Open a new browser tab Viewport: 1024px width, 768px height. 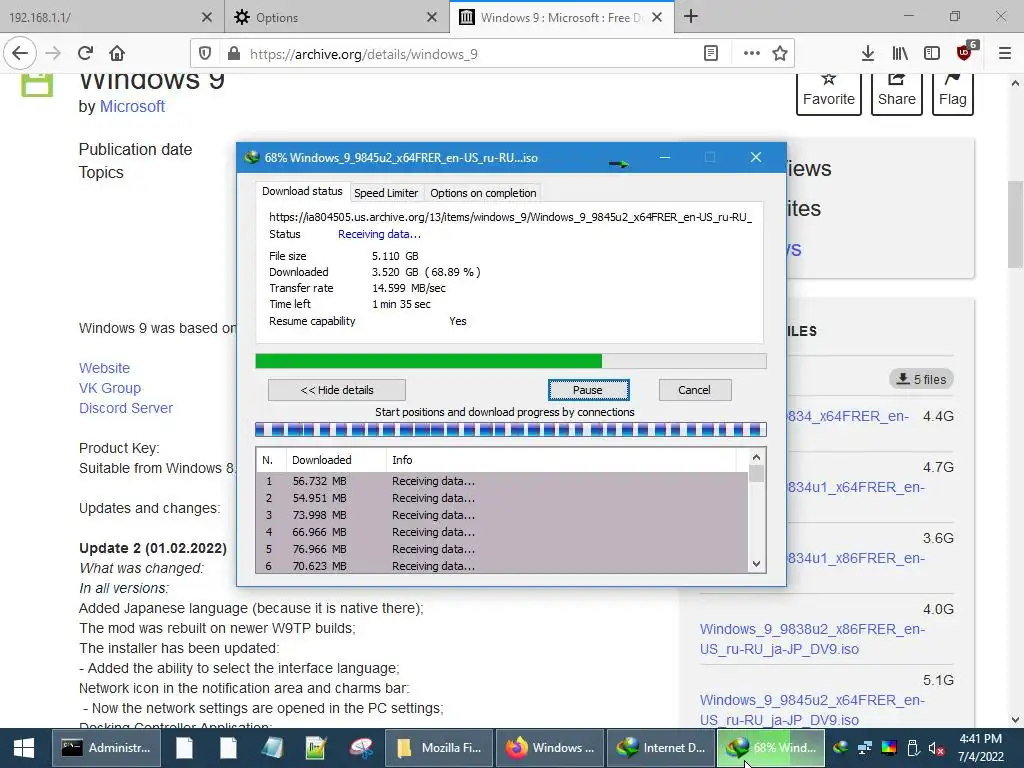(691, 17)
